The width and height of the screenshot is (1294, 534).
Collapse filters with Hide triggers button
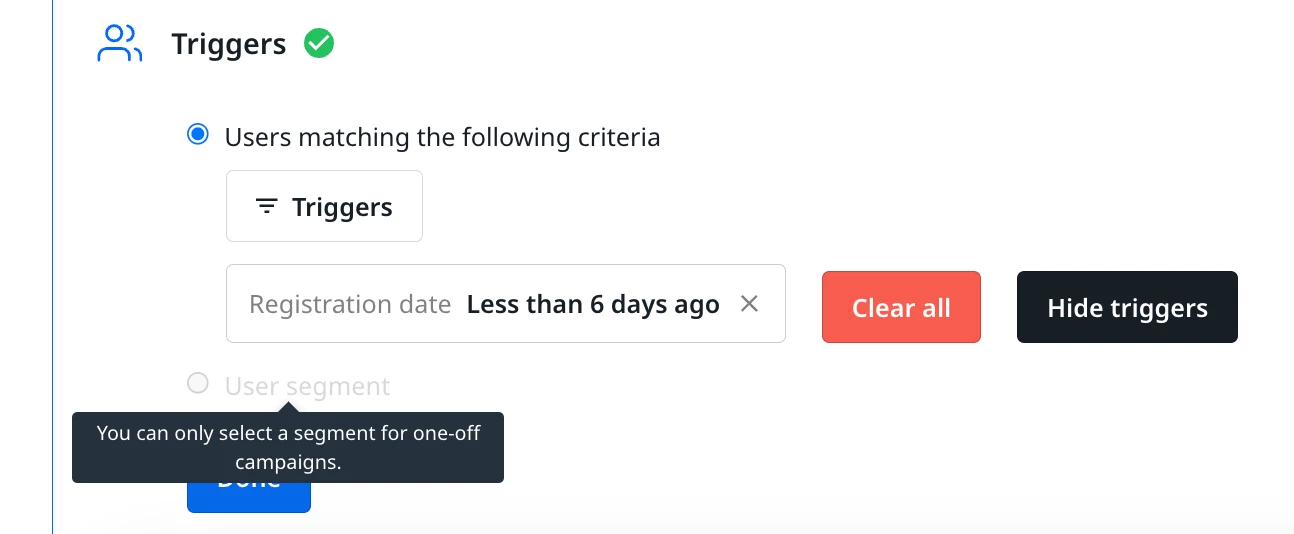coord(1127,307)
